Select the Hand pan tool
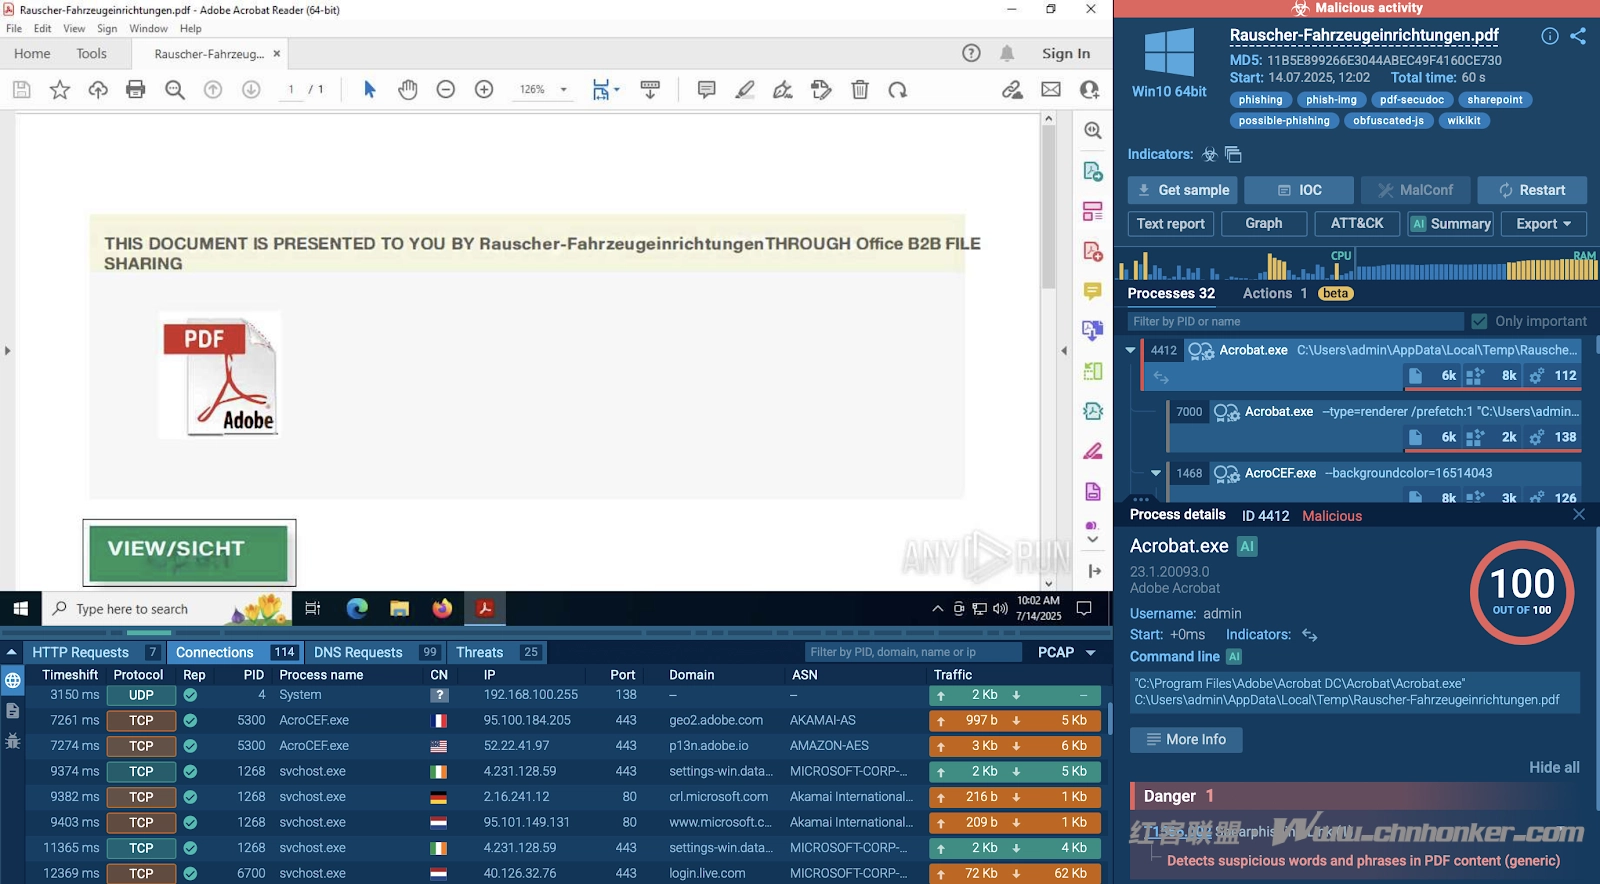This screenshot has width=1600, height=884. coord(407,90)
